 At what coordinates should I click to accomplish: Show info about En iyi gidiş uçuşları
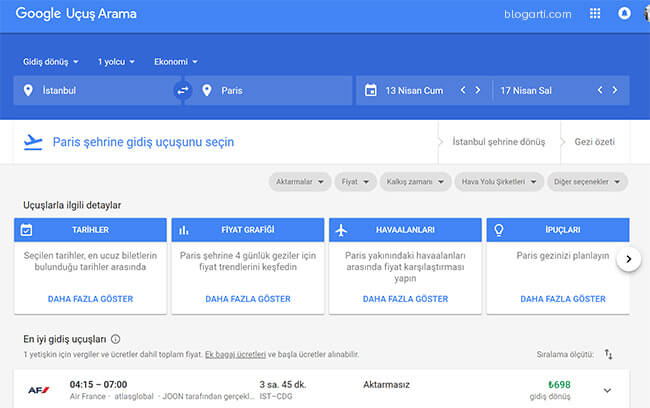tap(116, 339)
